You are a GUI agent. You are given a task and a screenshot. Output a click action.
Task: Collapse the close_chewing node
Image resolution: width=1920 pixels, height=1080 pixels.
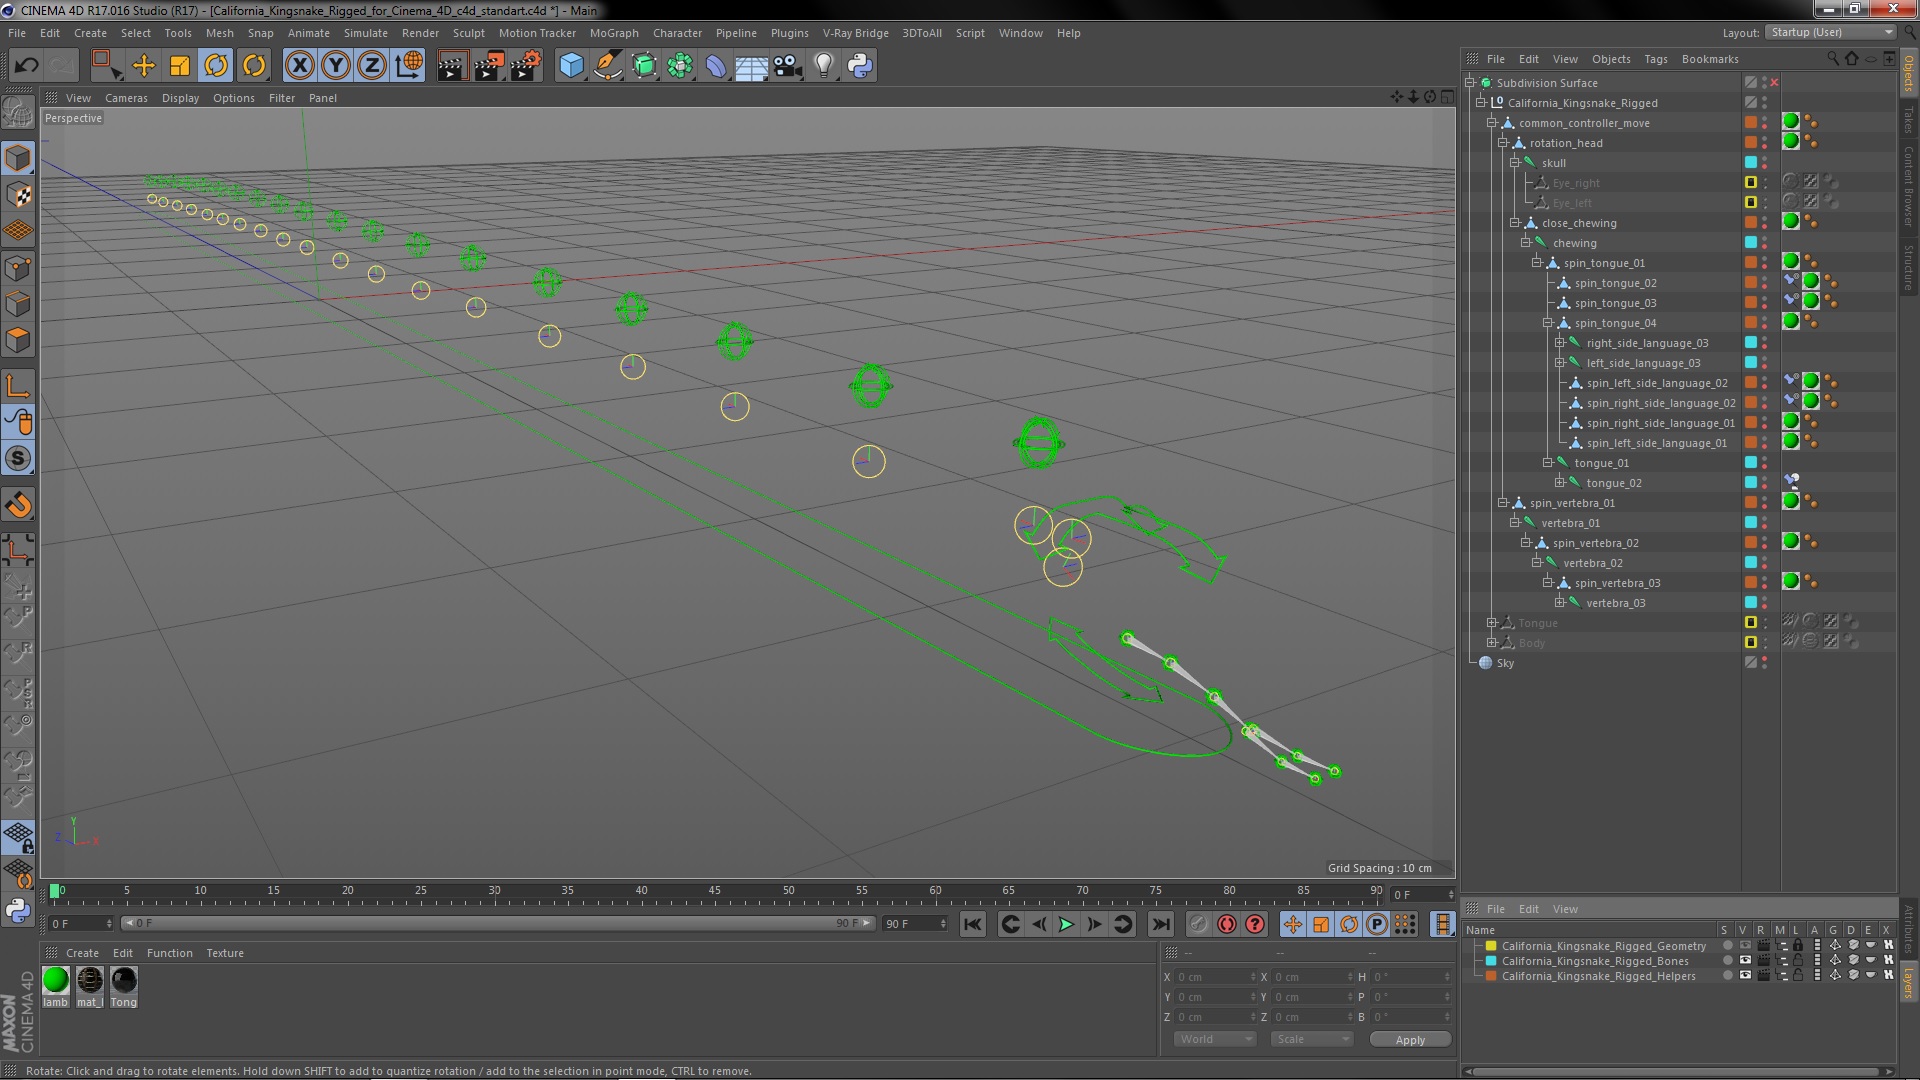tap(1514, 223)
